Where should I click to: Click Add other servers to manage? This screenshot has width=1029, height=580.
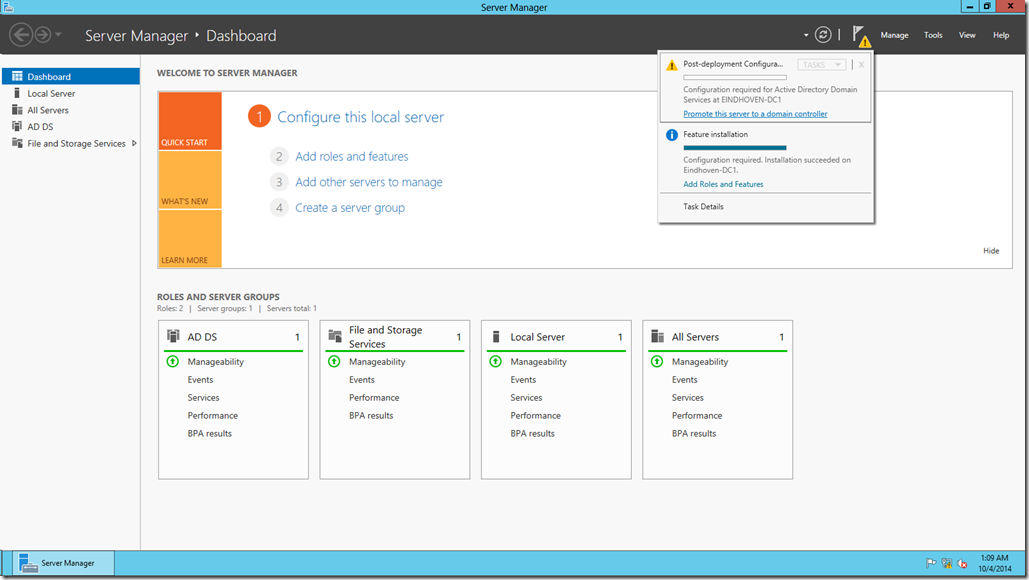369,182
